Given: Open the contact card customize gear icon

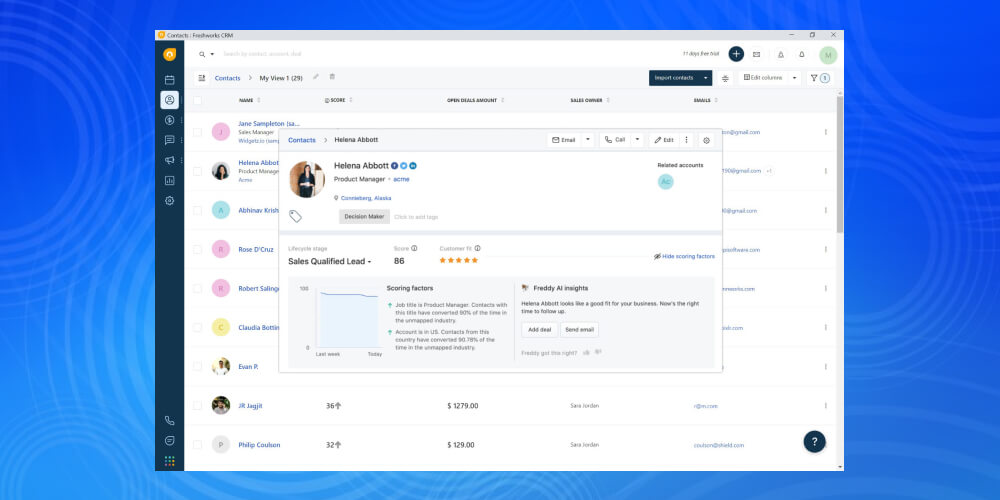Looking at the screenshot, I should click(706, 140).
